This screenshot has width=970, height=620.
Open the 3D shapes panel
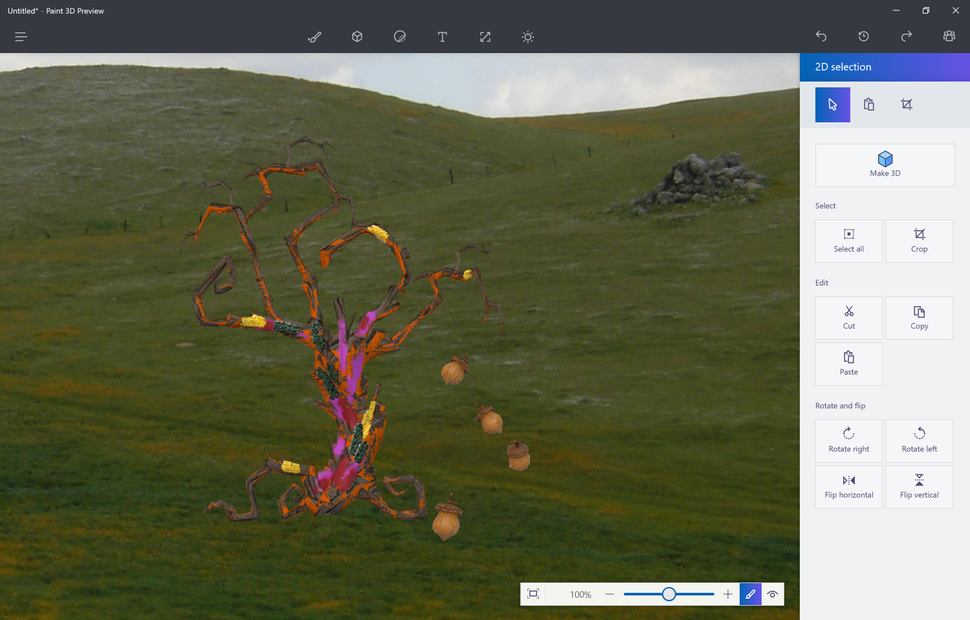[357, 37]
